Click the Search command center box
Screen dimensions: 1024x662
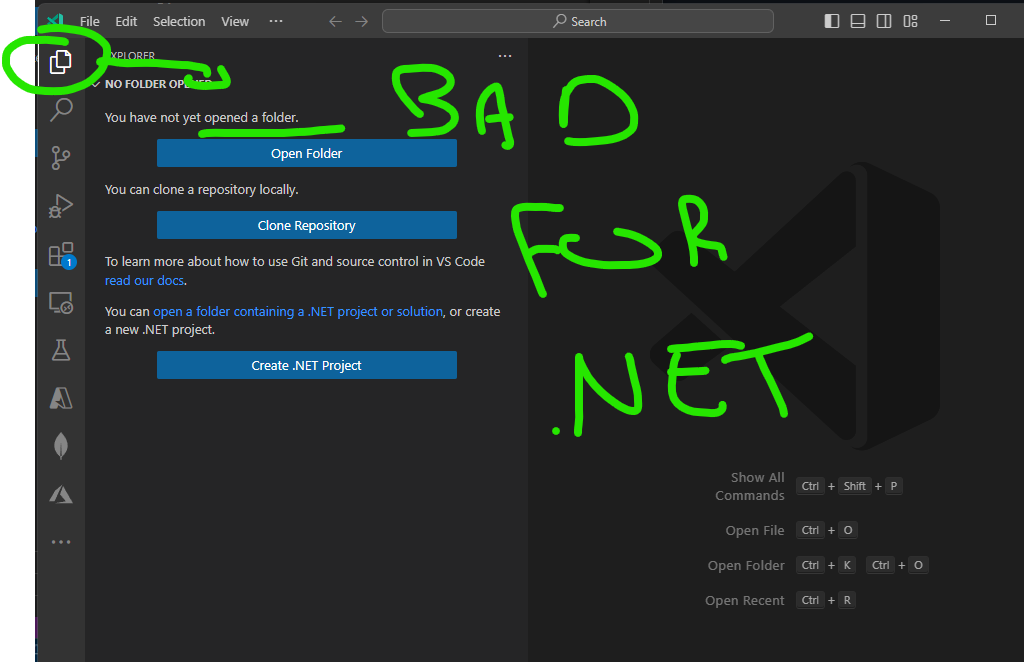pyautogui.click(x=578, y=21)
